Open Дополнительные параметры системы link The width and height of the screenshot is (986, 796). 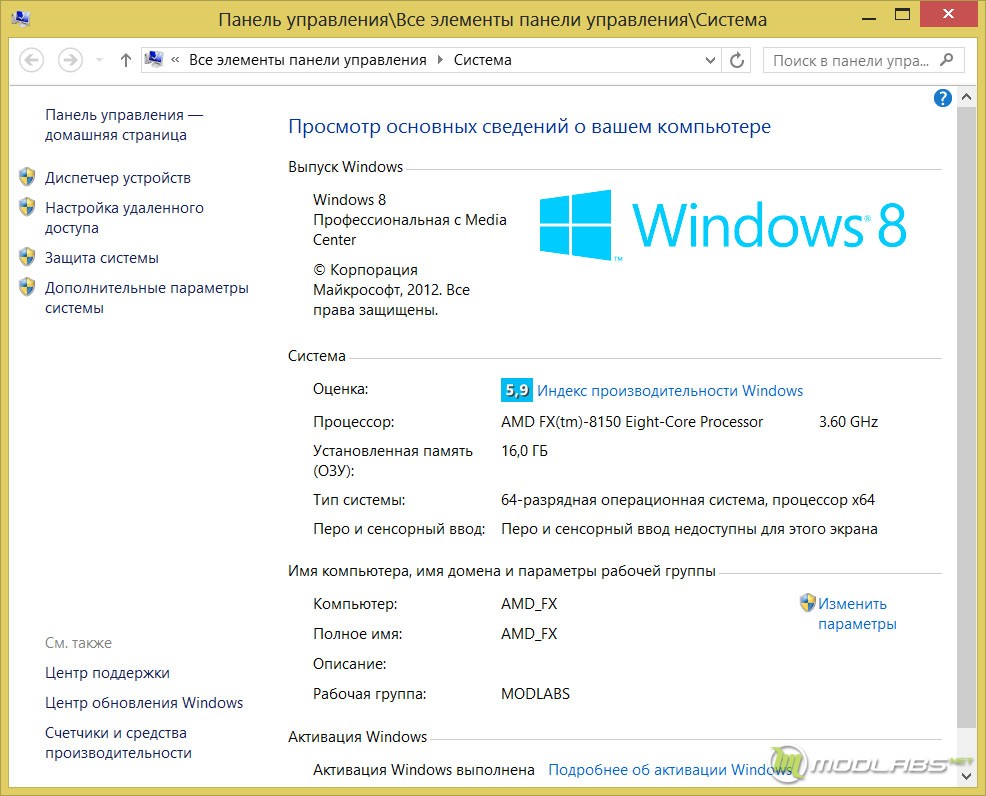tap(147, 298)
